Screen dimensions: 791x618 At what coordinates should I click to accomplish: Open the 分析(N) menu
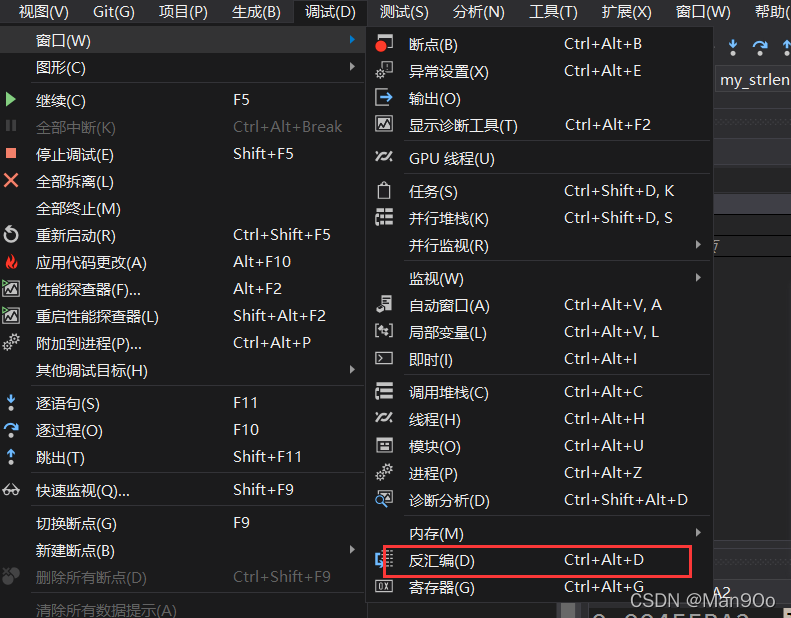[479, 12]
